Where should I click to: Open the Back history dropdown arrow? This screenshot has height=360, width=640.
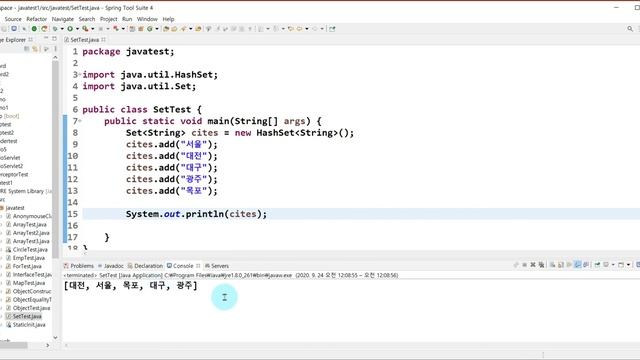tap(307, 29)
